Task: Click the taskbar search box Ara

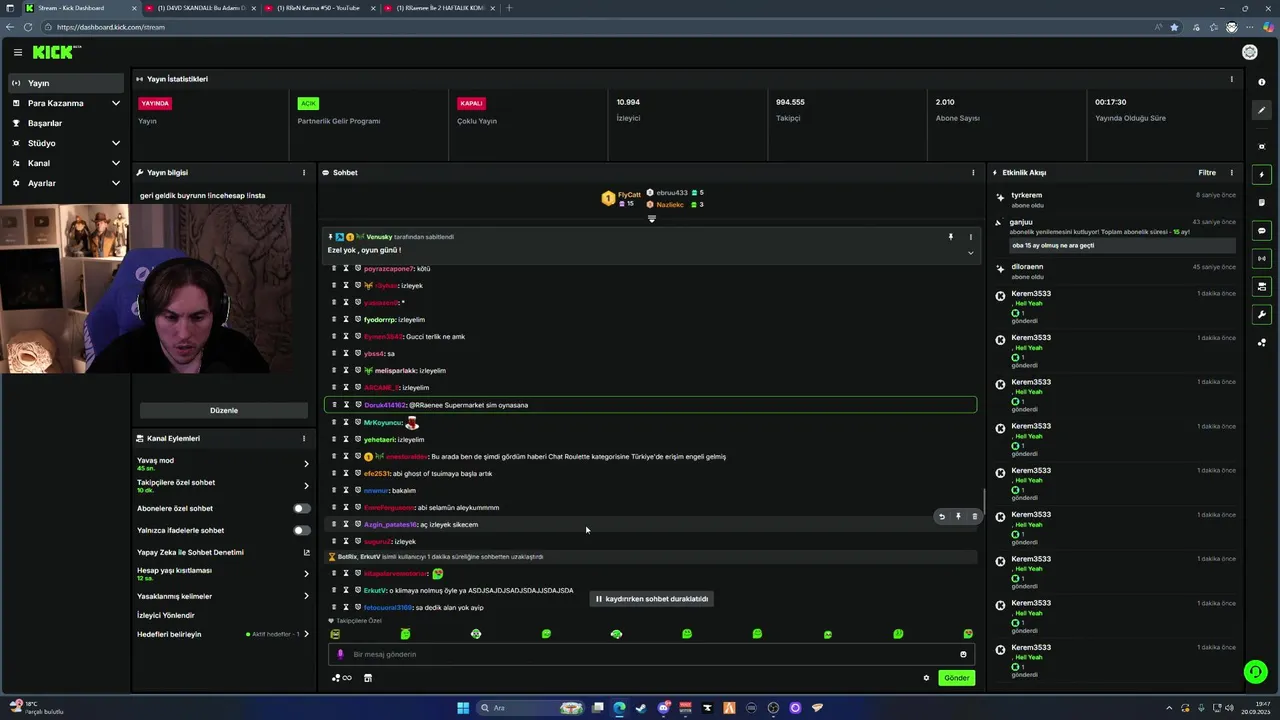Action: [x=530, y=708]
